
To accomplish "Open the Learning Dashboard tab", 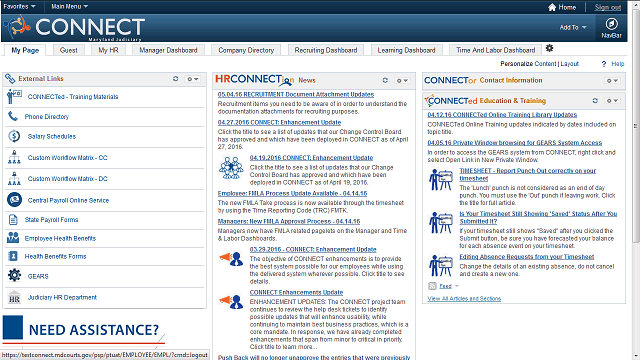I will 406,50.
